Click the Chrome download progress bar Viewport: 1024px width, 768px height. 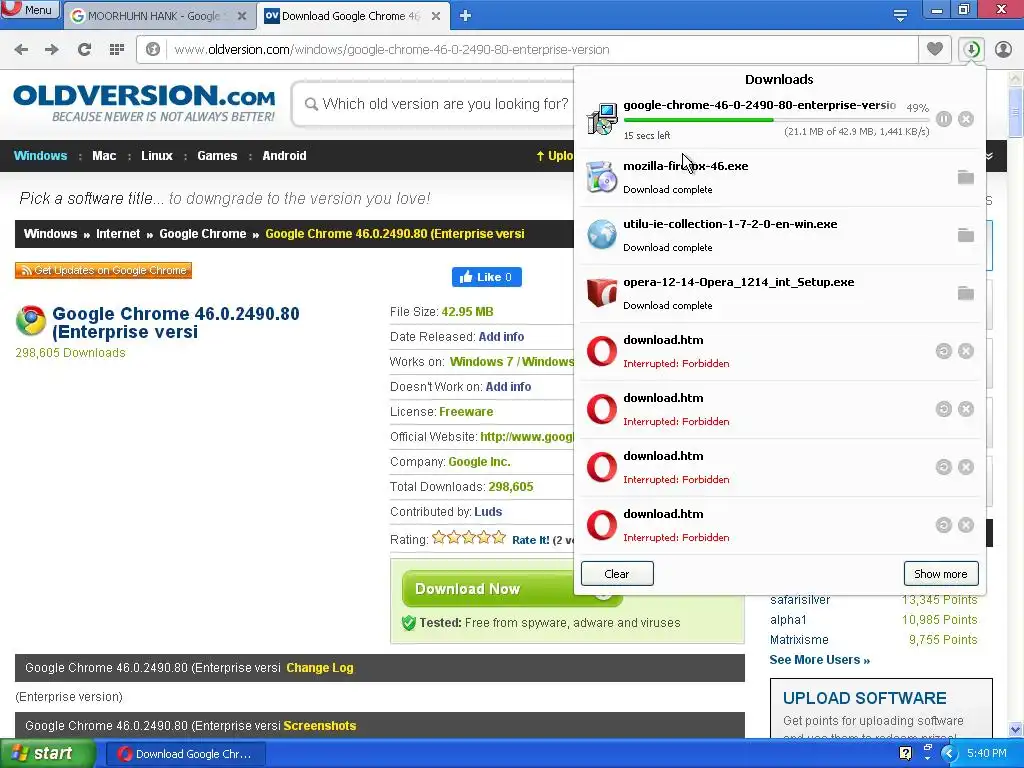(x=776, y=120)
